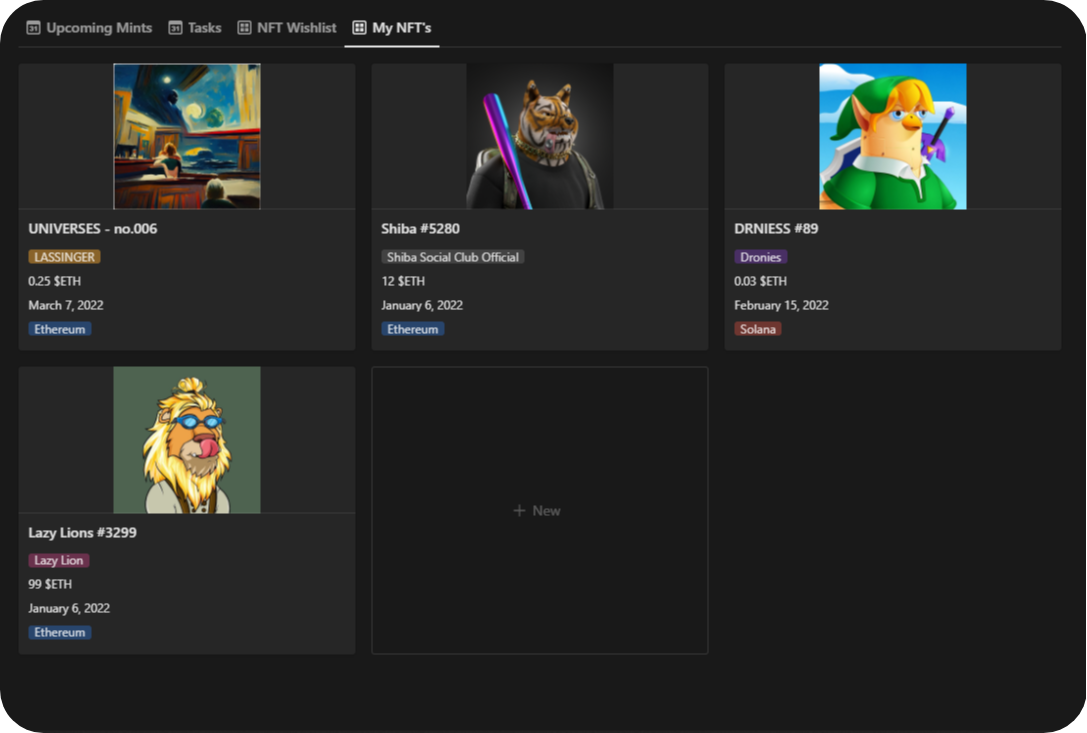Viewport: 1087px width, 733px height.
Task: Click the DRNIESS #89 card title
Action: [776, 229]
